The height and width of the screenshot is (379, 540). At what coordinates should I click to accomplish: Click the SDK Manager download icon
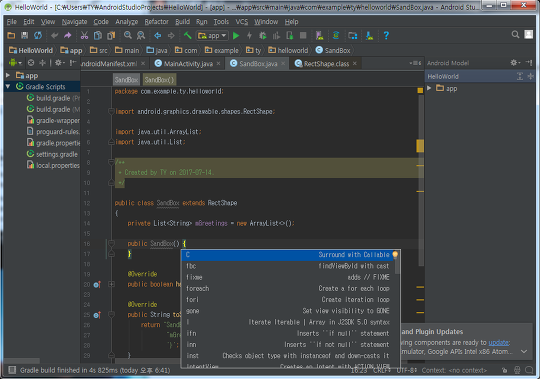click(x=369, y=35)
